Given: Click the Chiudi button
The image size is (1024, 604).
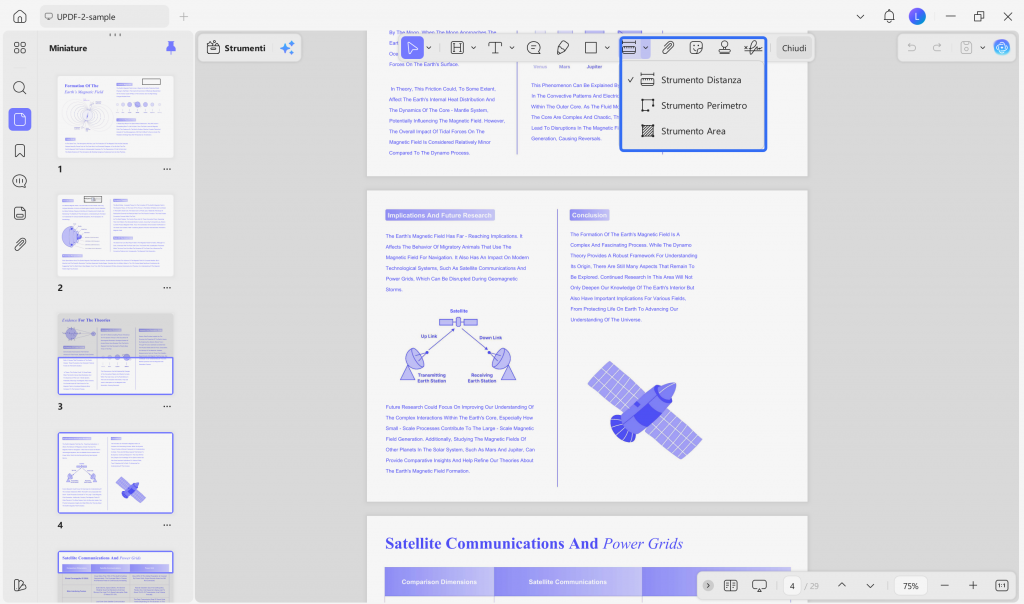Looking at the screenshot, I should point(794,48).
